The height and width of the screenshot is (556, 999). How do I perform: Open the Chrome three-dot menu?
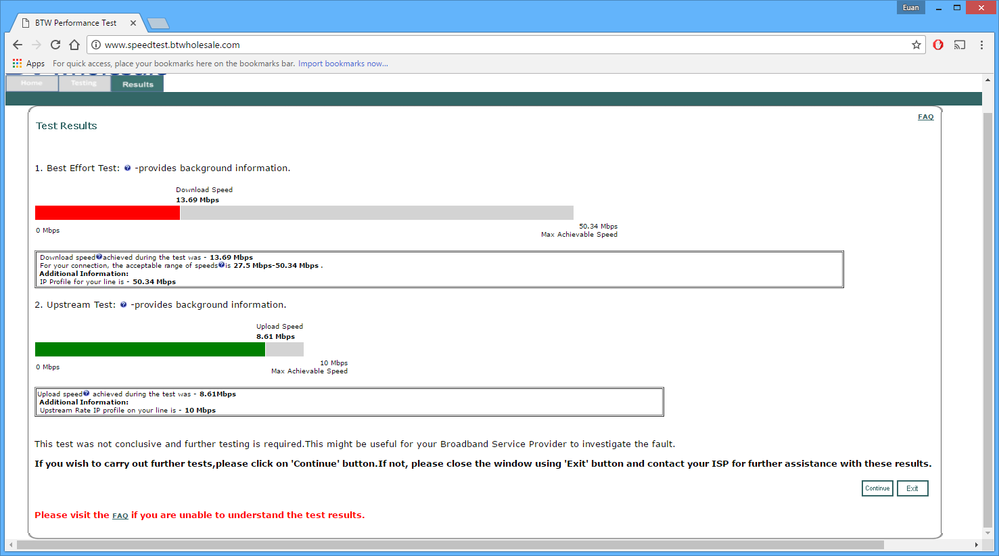point(982,45)
